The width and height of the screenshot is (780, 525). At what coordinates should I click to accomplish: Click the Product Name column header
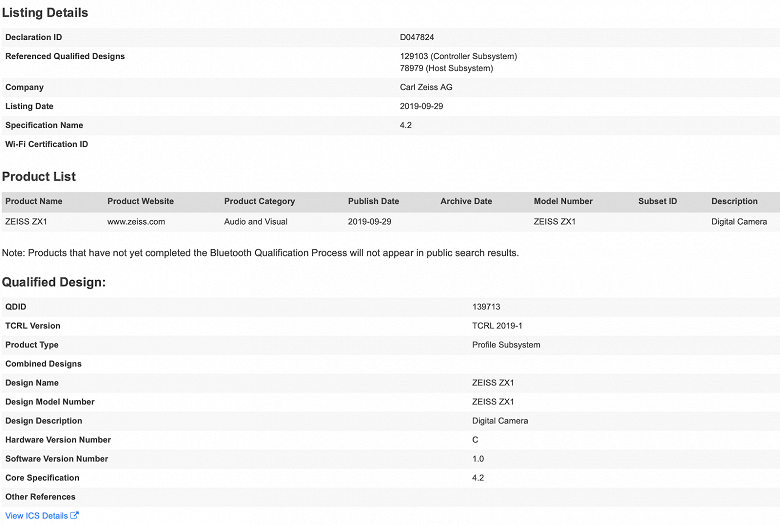(x=34, y=201)
